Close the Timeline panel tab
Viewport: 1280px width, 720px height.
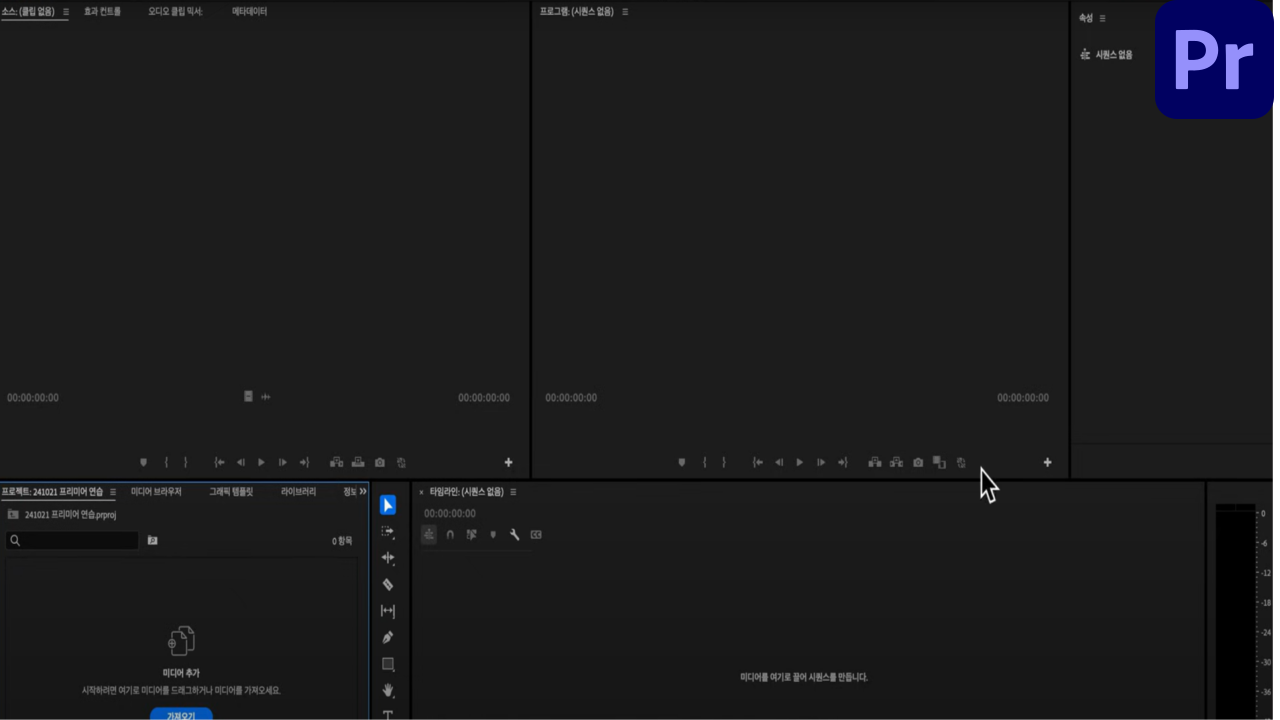(421, 492)
